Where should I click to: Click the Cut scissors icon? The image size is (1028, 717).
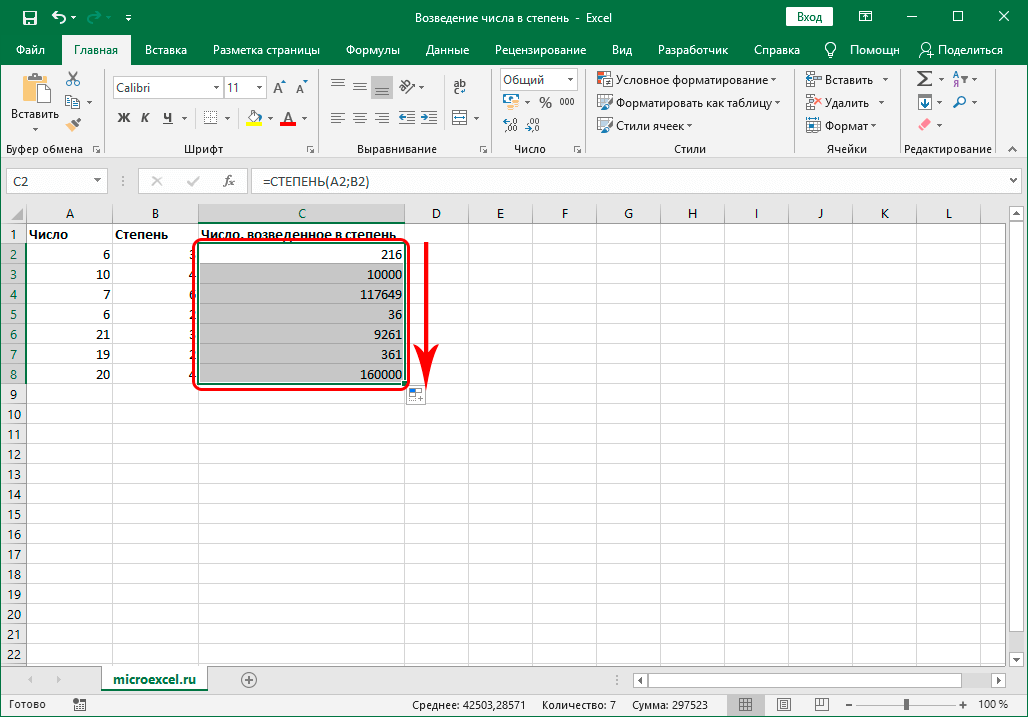[x=73, y=80]
